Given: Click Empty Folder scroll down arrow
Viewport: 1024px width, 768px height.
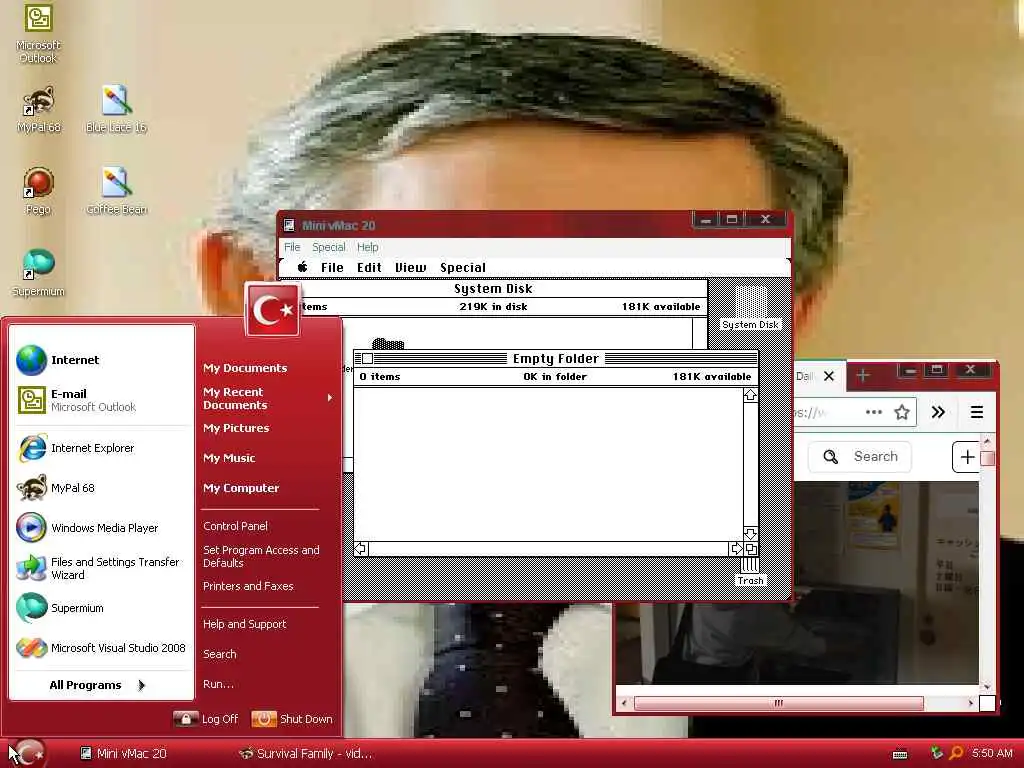Looking at the screenshot, I should [x=750, y=534].
